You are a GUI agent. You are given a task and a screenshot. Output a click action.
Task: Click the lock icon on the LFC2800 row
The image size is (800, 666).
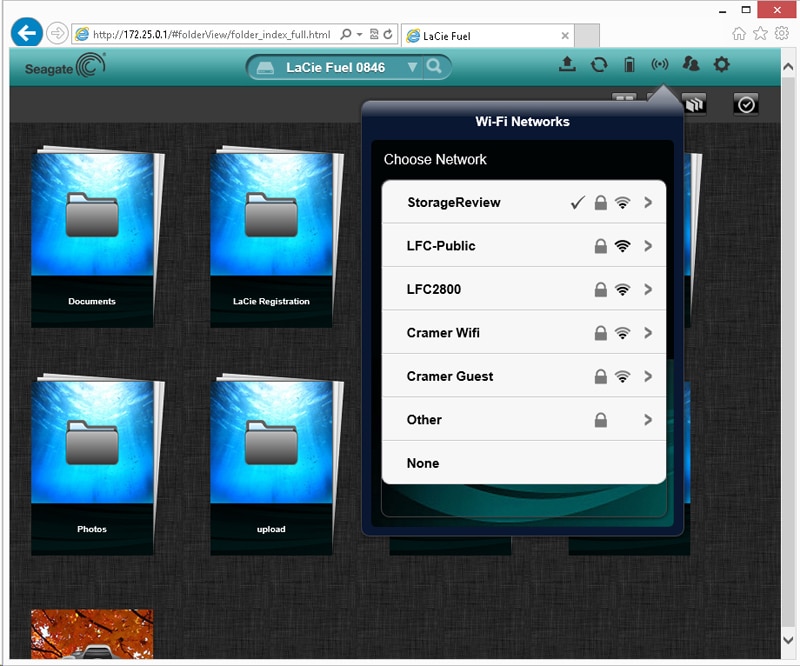[601, 289]
